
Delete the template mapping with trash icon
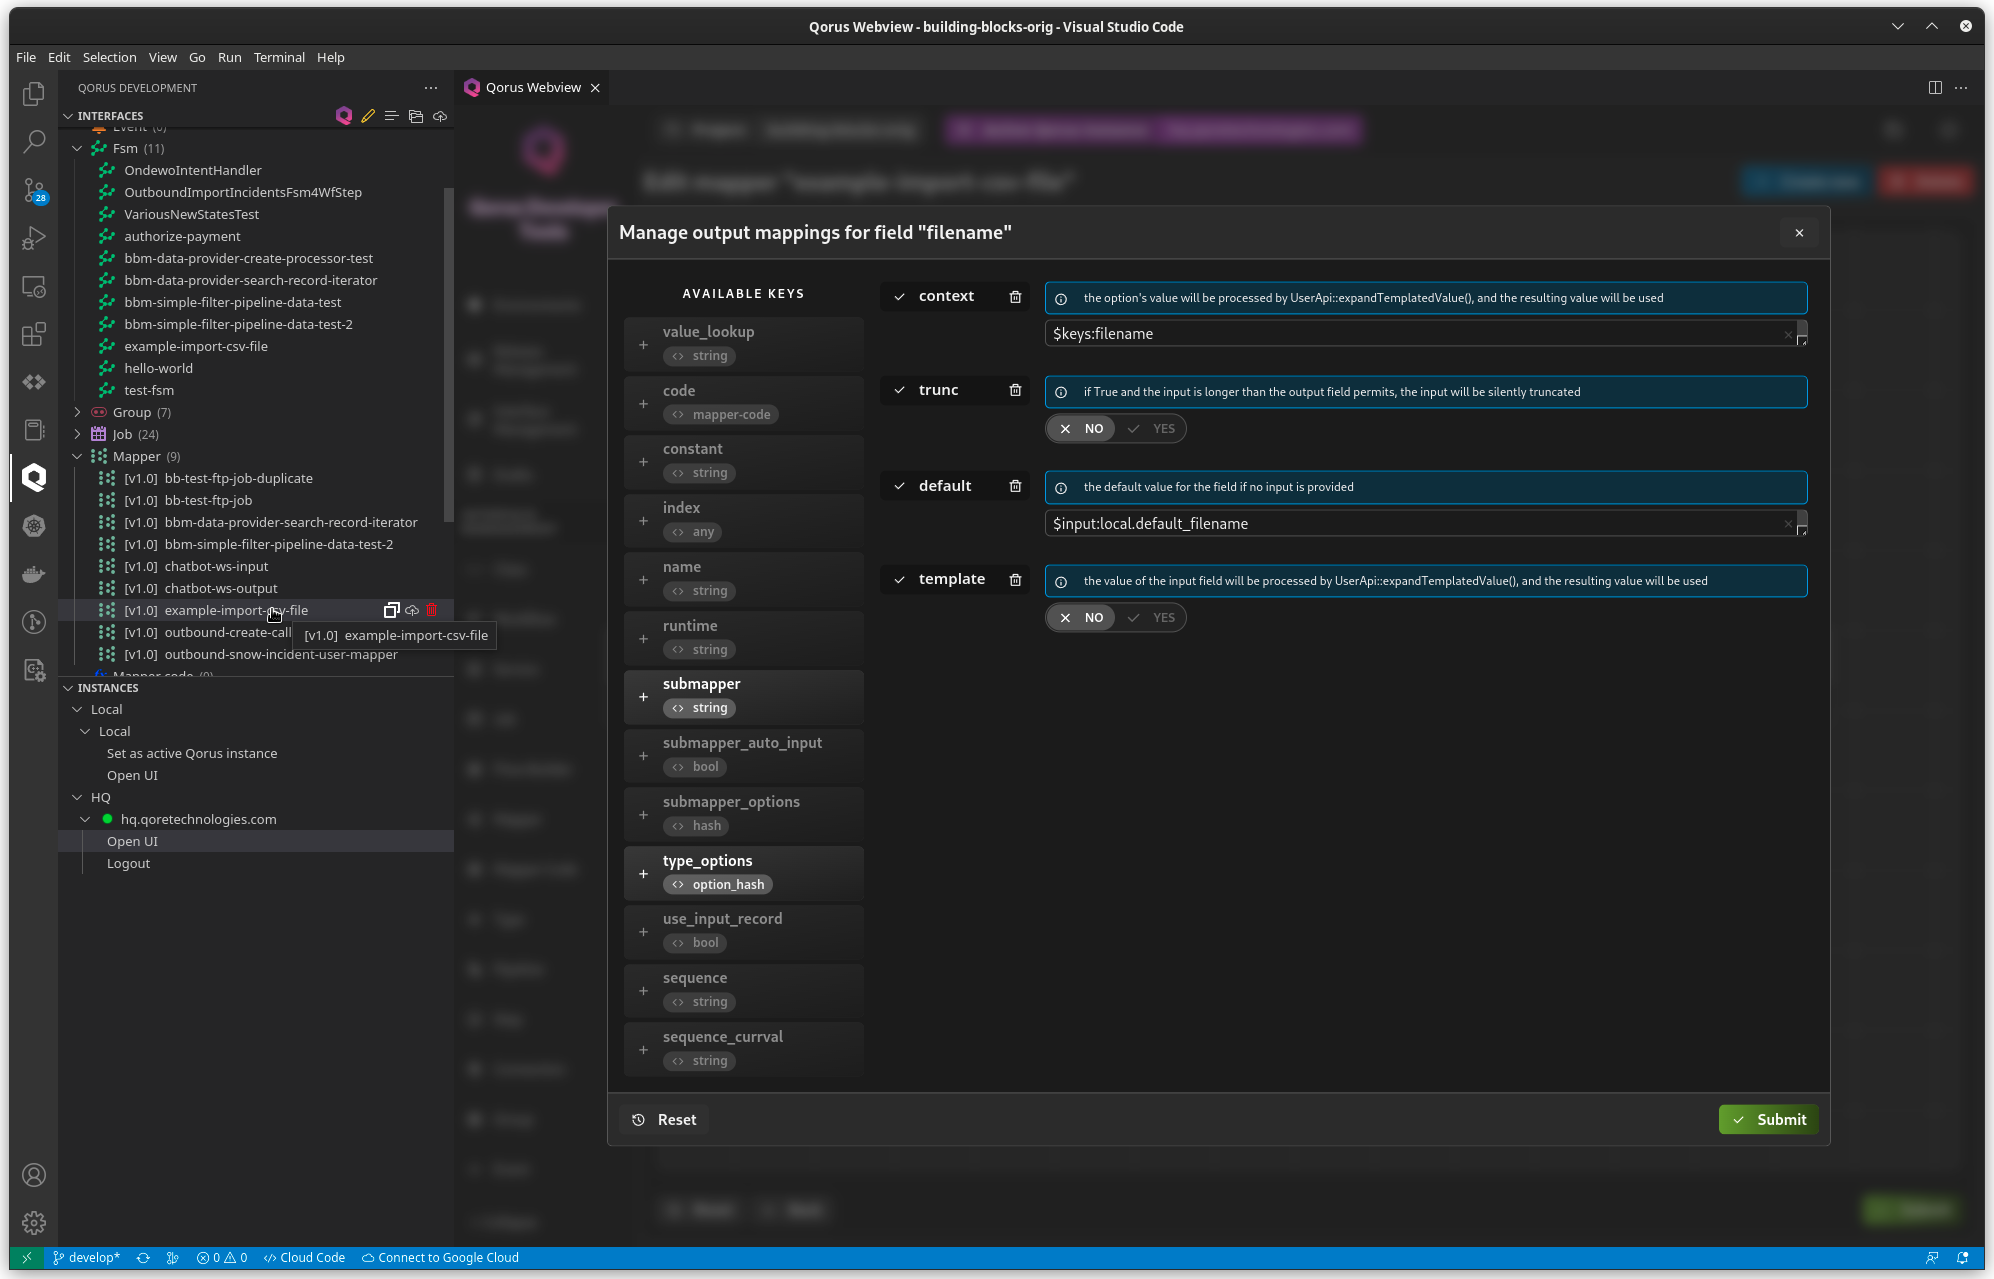click(x=1015, y=580)
